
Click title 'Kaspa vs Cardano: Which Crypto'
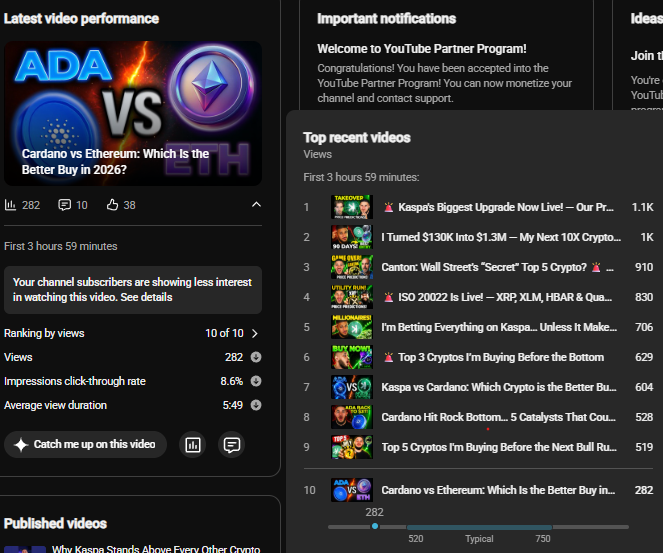click(499, 387)
